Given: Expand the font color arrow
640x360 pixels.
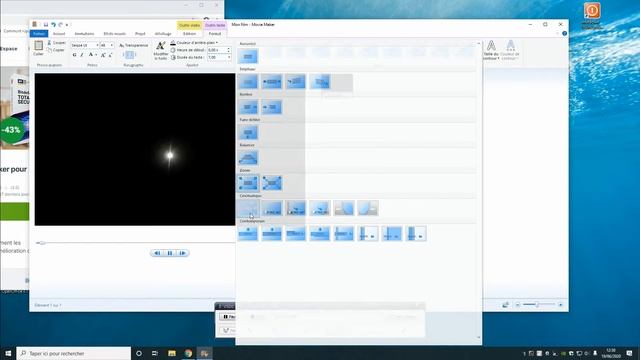Looking at the screenshot, I should point(96,55).
